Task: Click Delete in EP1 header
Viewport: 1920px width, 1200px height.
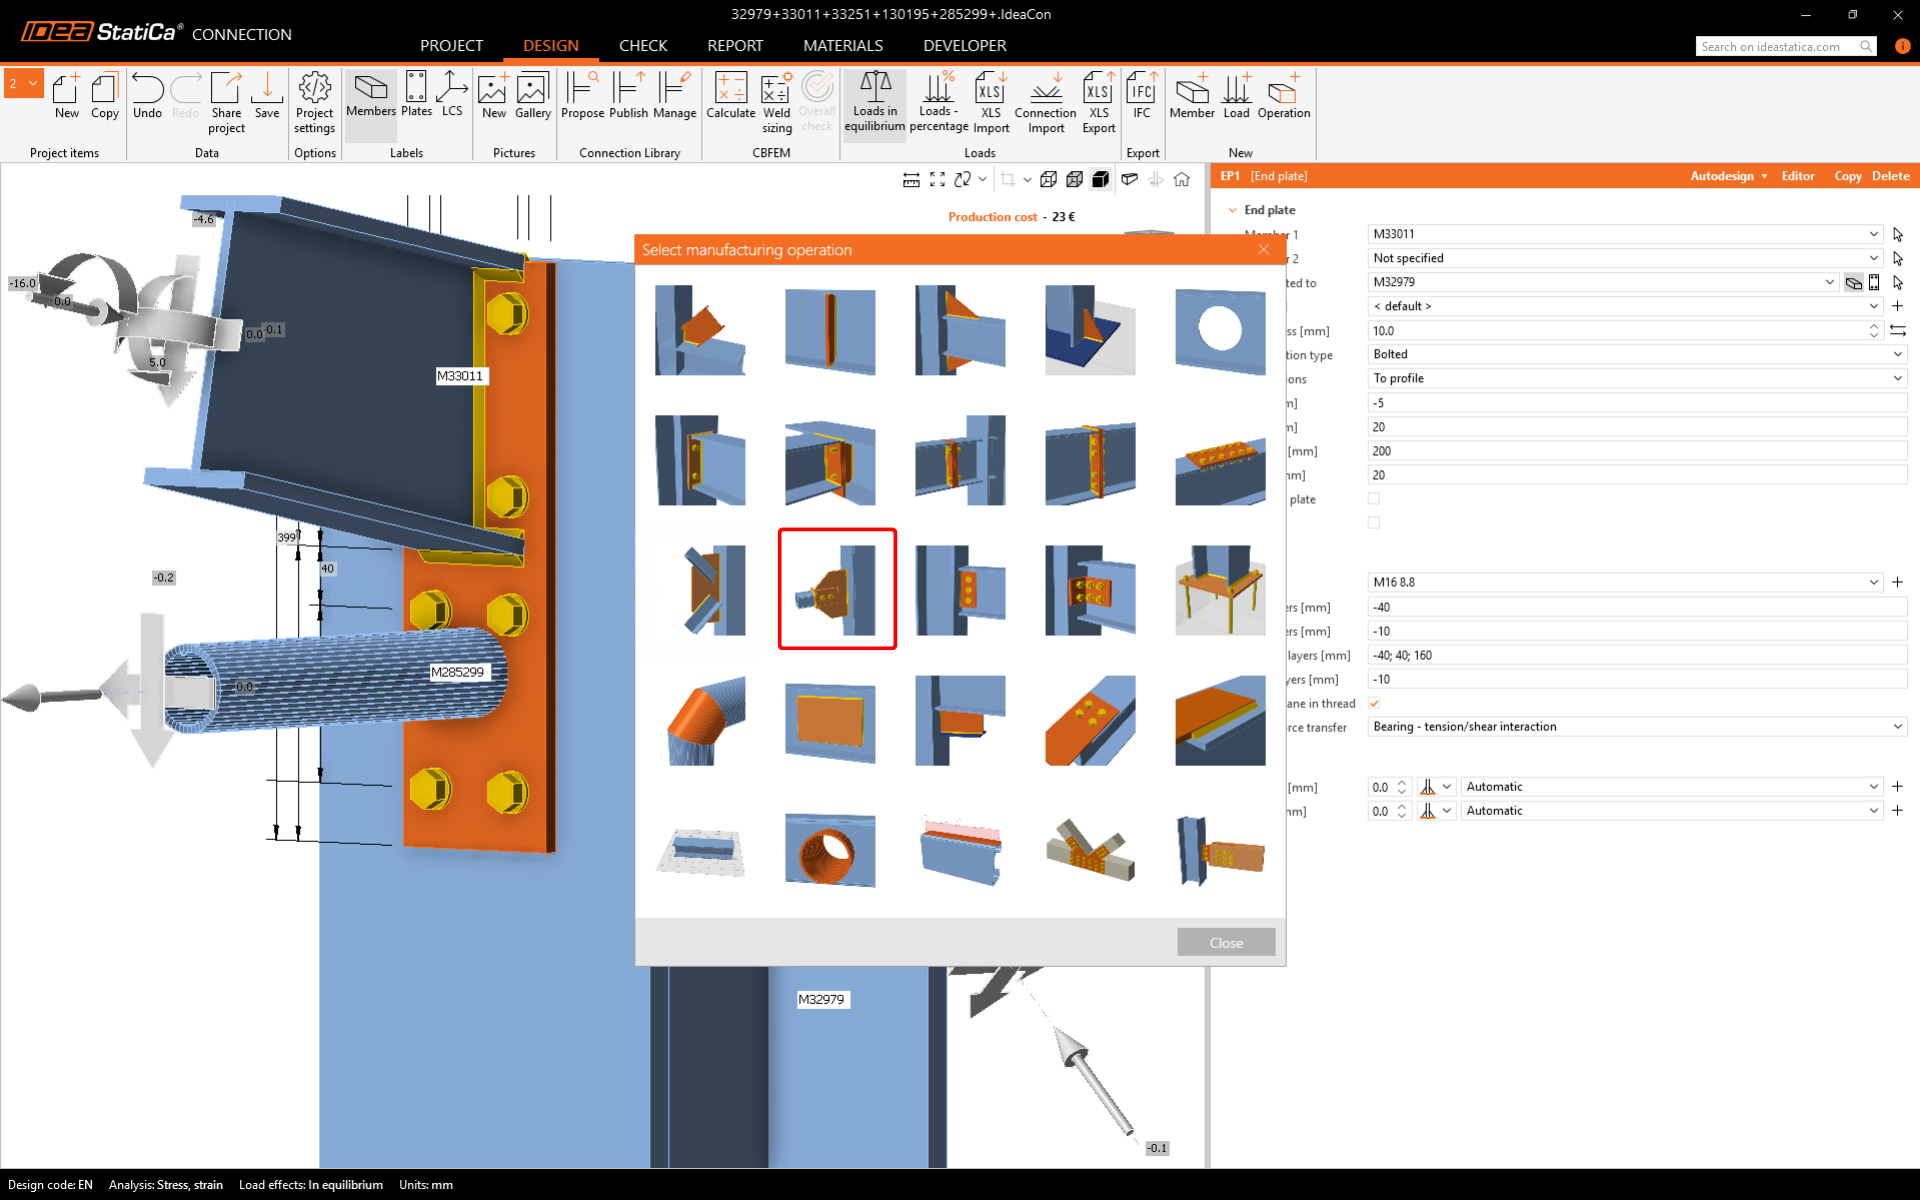Action: [x=1890, y=176]
